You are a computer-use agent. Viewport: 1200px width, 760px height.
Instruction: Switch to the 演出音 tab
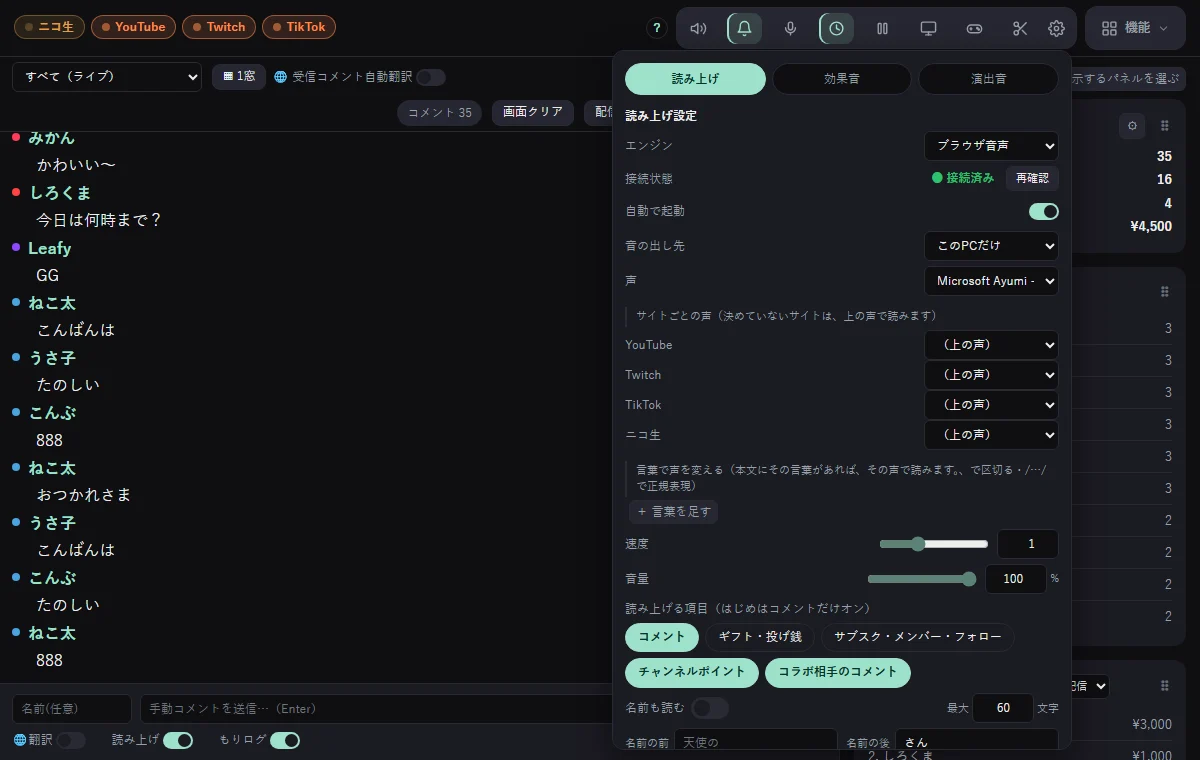[x=988, y=79]
